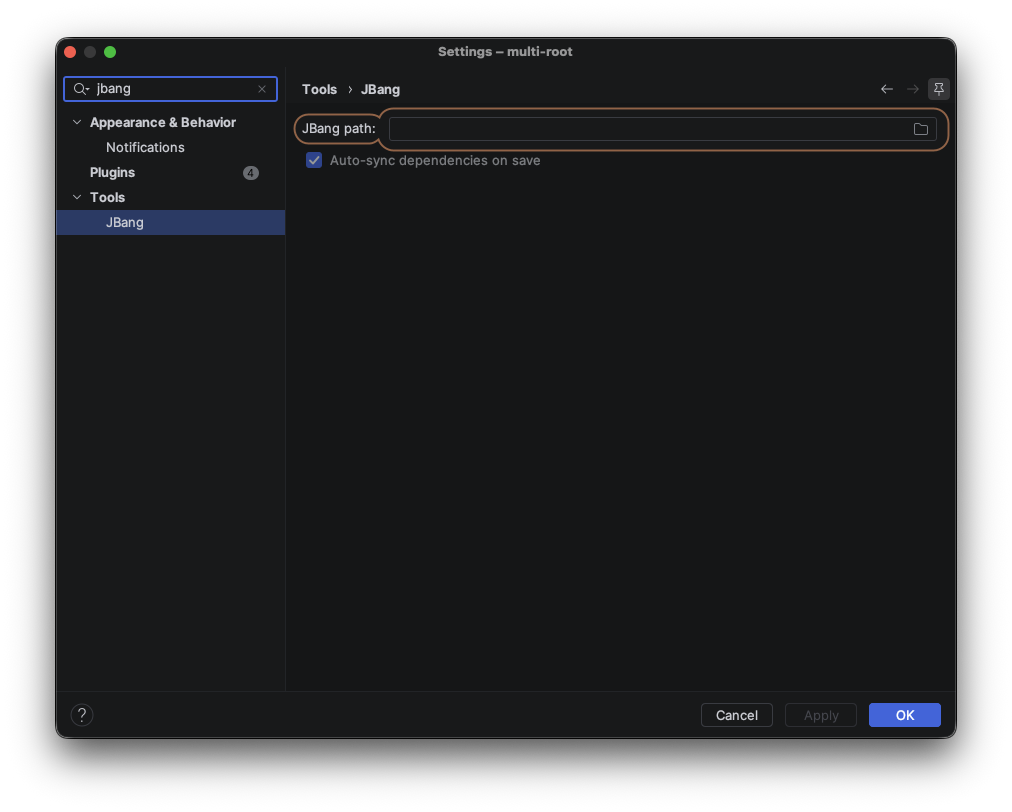Viewport: 1012px width, 812px height.
Task: Select Notifications in the settings tree
Action: tap(145, 147)
